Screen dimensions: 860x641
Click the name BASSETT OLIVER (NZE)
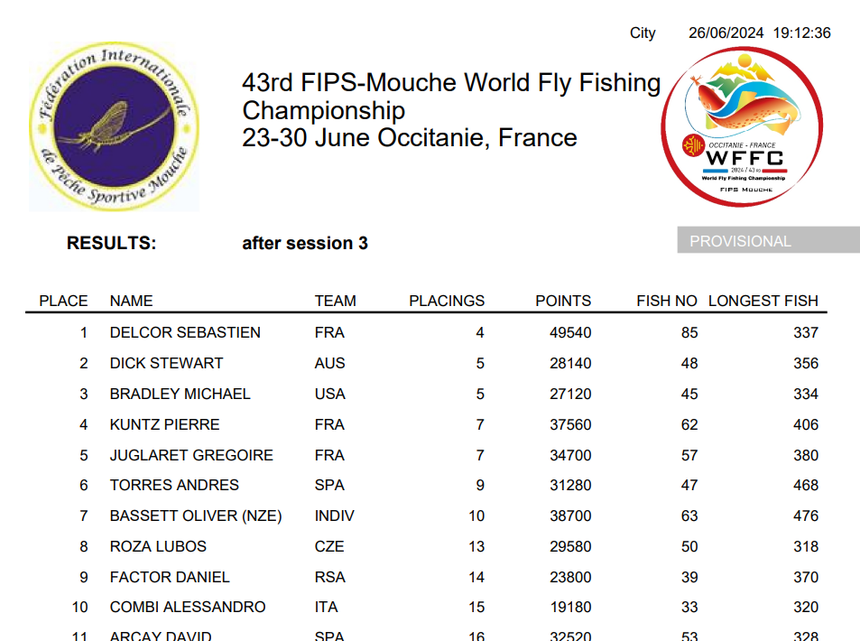pos(196,516)
